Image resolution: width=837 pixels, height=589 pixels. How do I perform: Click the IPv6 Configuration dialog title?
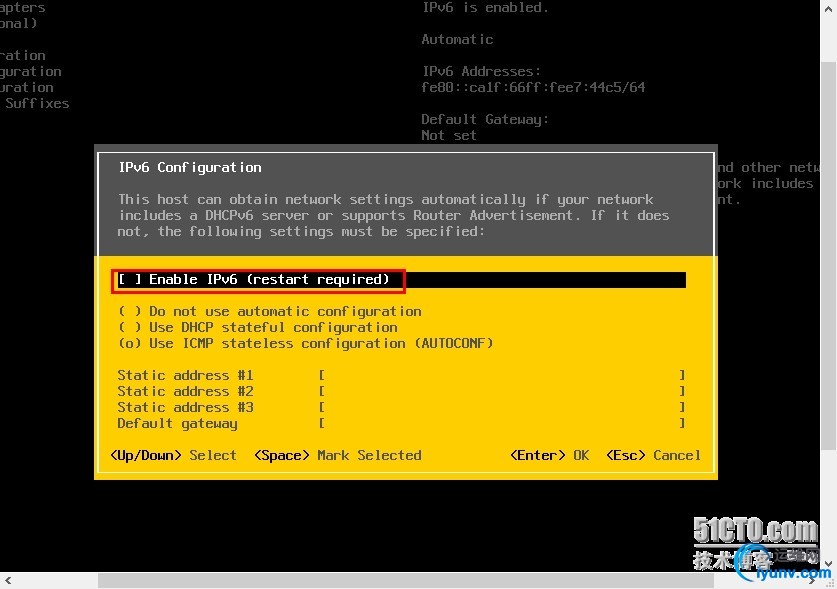[x=190, y=168]
